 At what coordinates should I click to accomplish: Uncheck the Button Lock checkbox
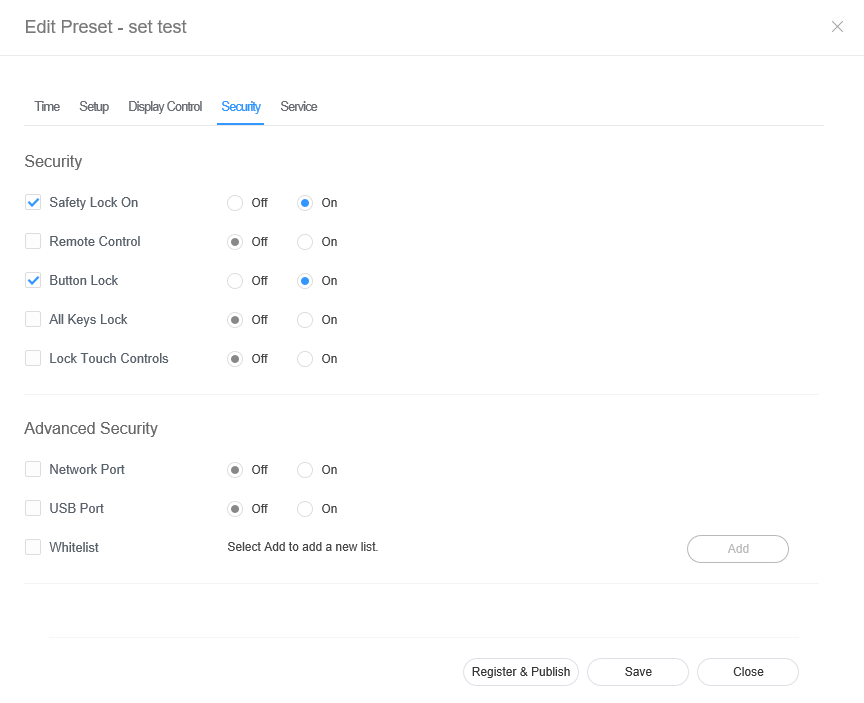point(33,281)
